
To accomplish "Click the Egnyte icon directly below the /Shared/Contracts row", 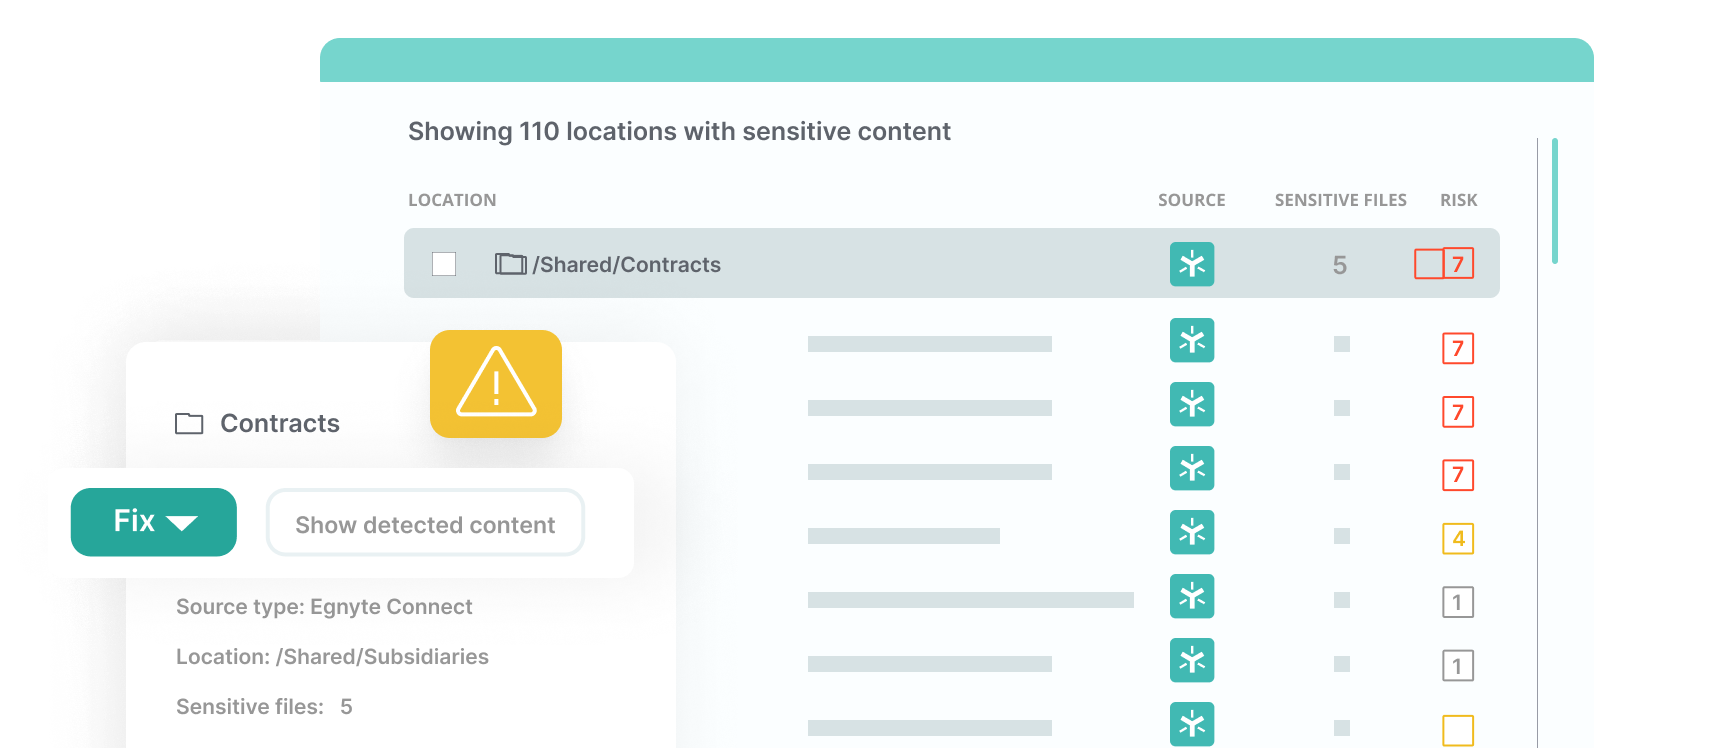I will (x=1192, y=340).
